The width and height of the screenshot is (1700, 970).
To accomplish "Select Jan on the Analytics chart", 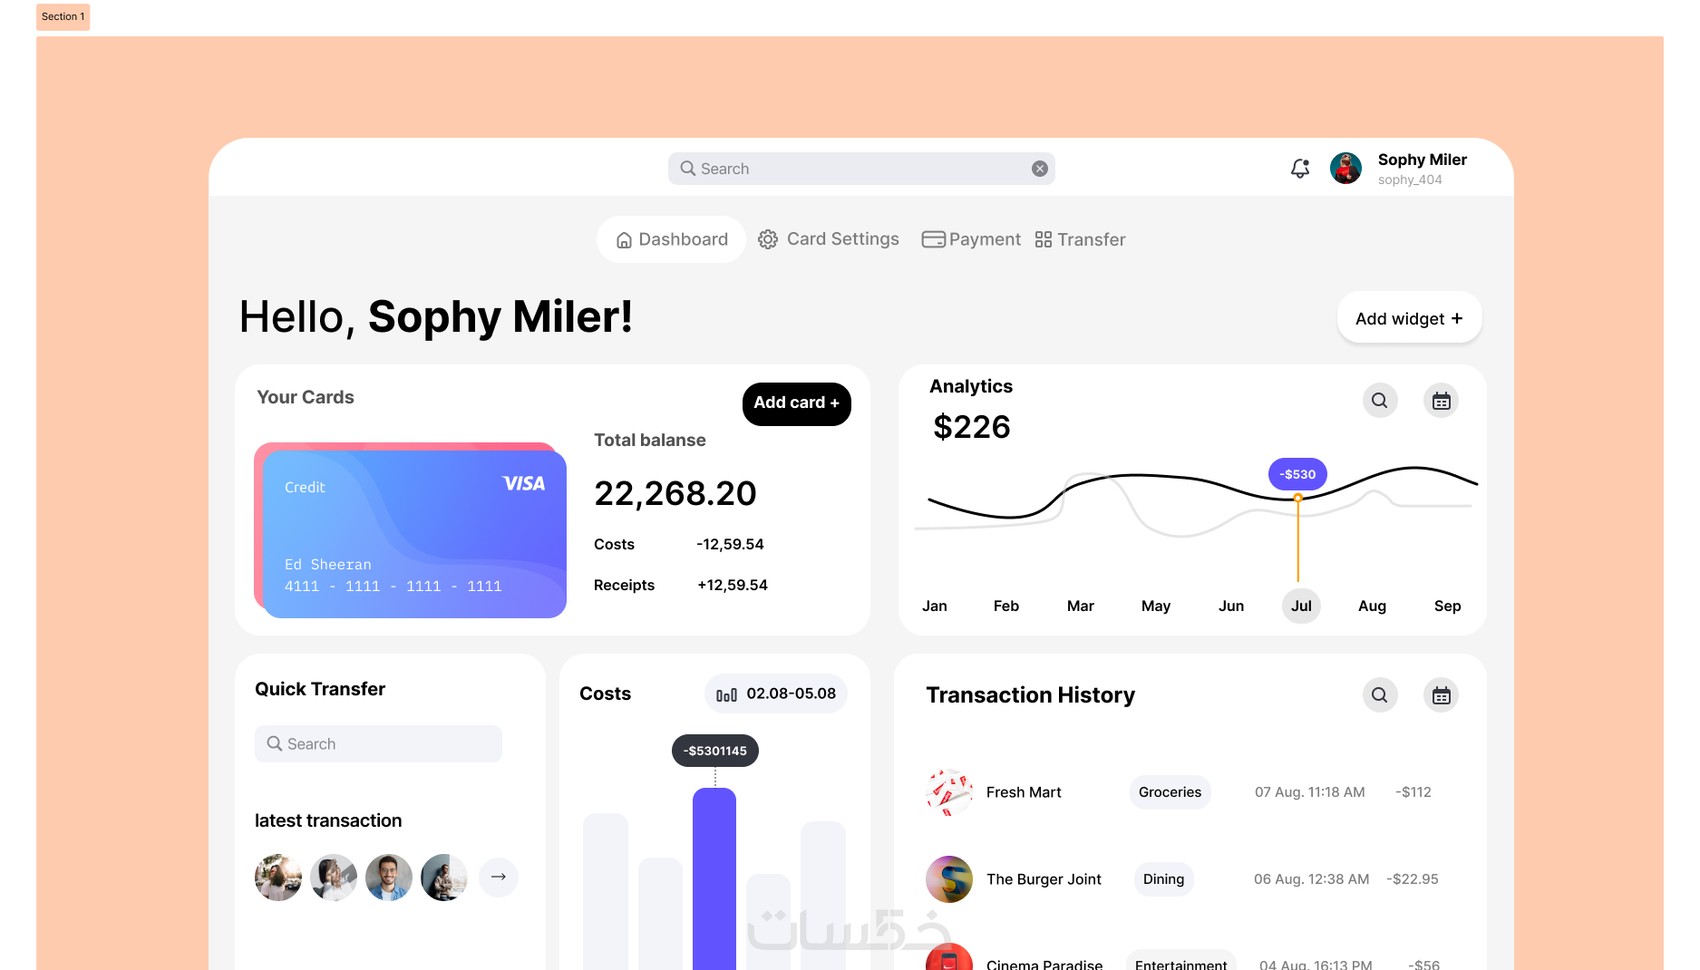I will (934, 606).
